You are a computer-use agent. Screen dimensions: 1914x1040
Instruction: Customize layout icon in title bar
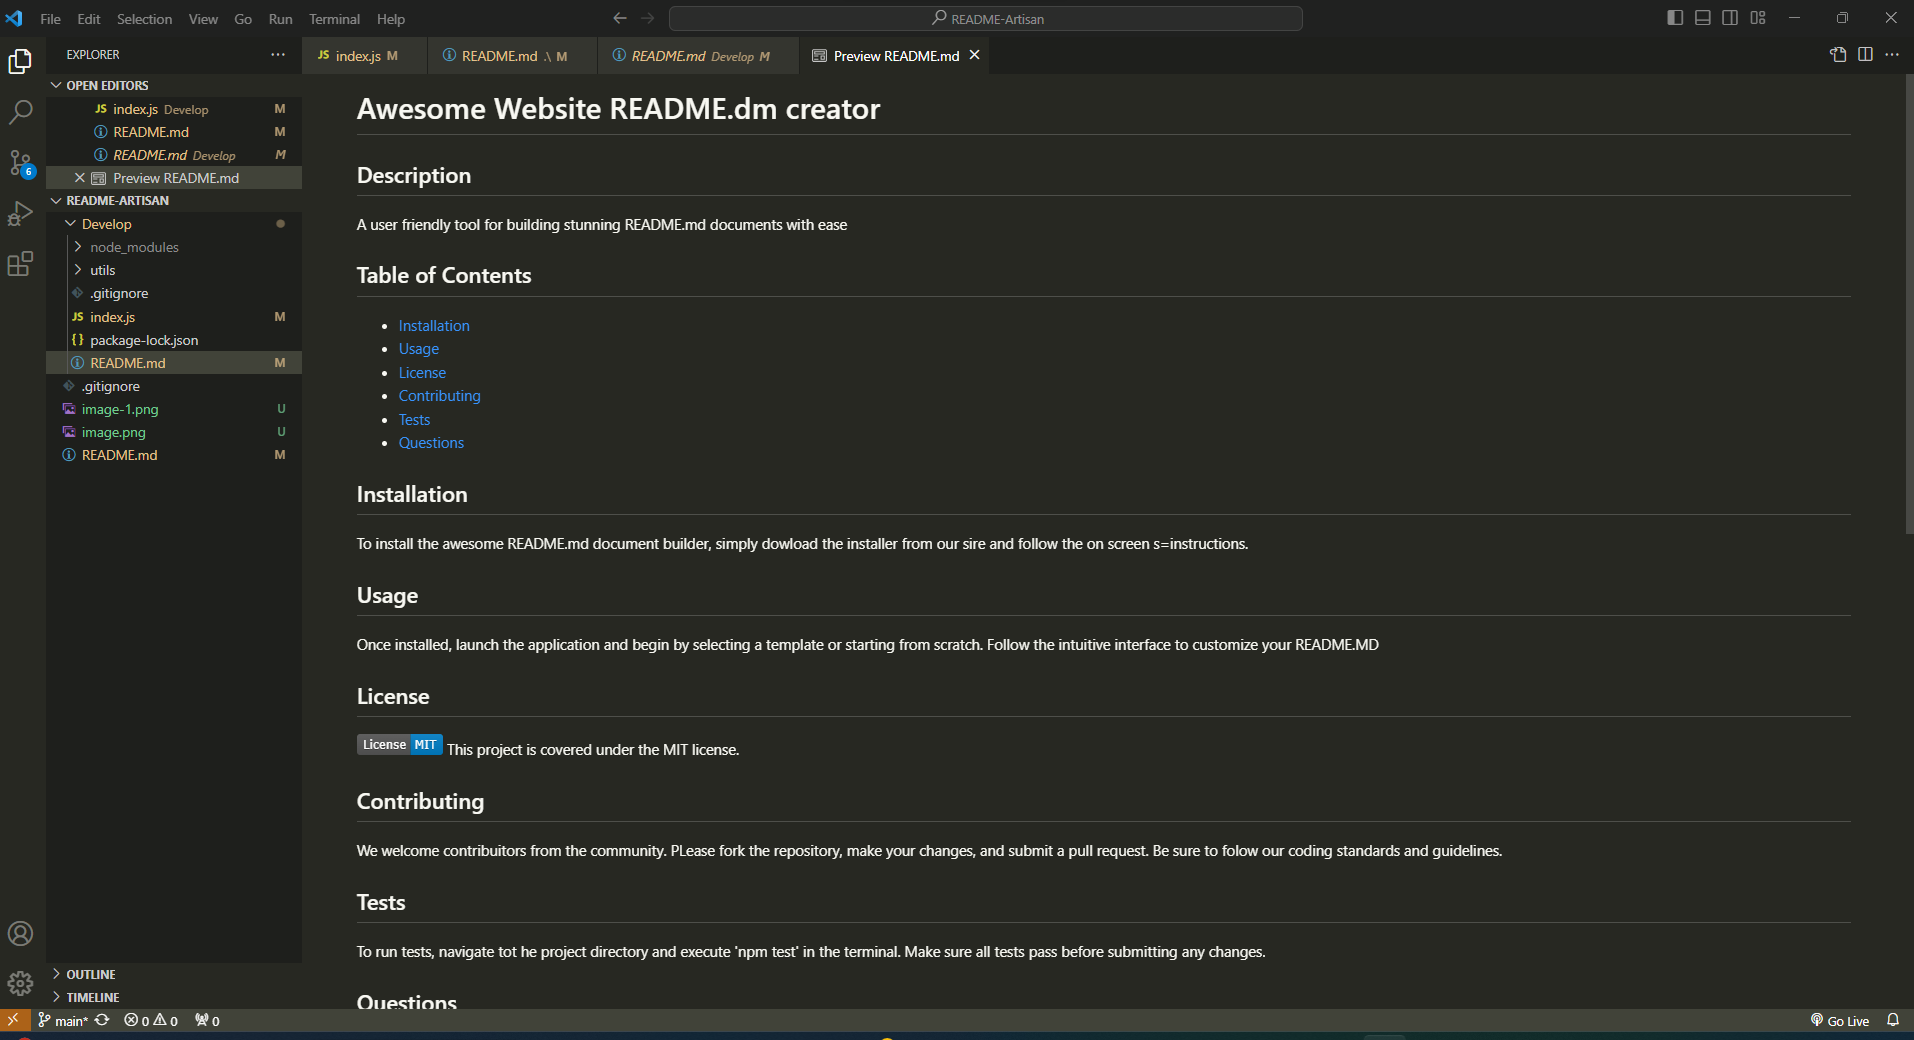point(1758,18)
